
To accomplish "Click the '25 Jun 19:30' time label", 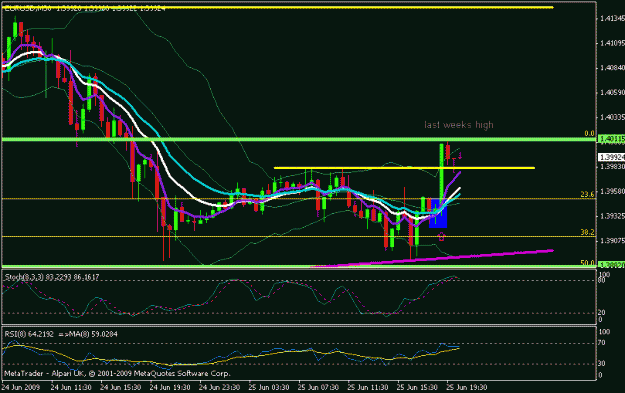I will [x=466, y=387].
